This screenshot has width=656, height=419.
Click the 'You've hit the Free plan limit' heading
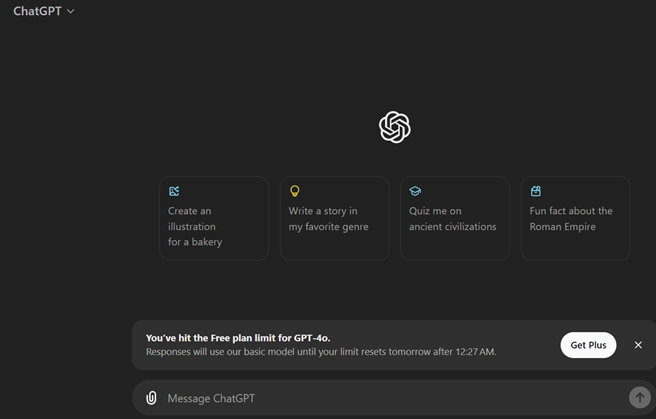238,338
